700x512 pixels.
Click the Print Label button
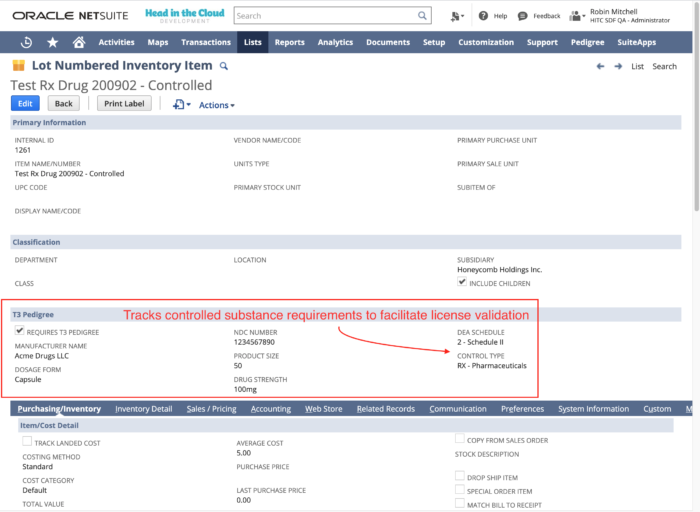click(x=124, y=104)
